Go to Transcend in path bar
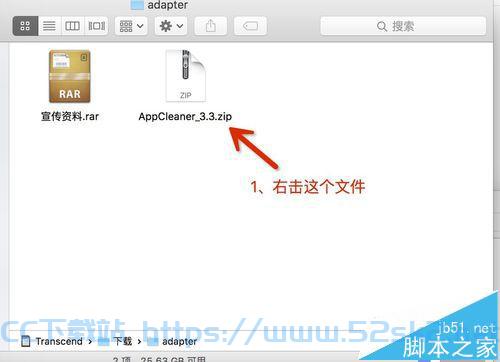The width and height of the screenshot is (500, 362). pos(59,341)
